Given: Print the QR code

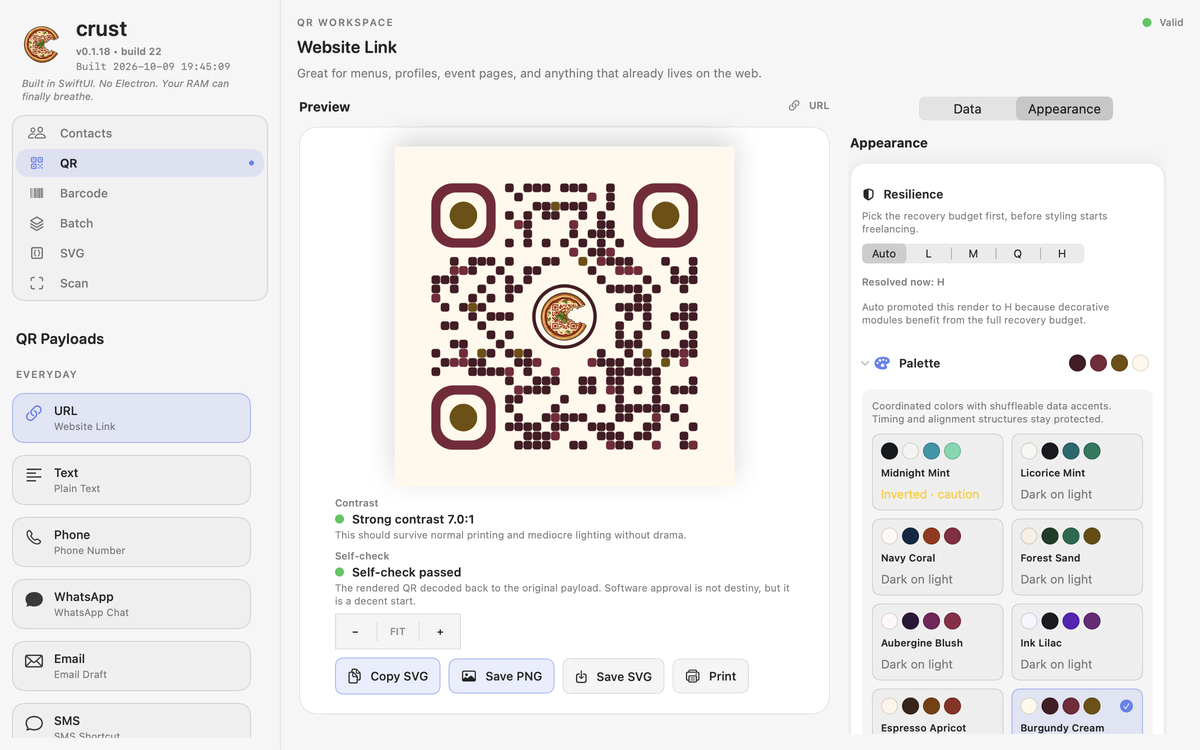Looking at the screenshot, I should pos(710,676).
